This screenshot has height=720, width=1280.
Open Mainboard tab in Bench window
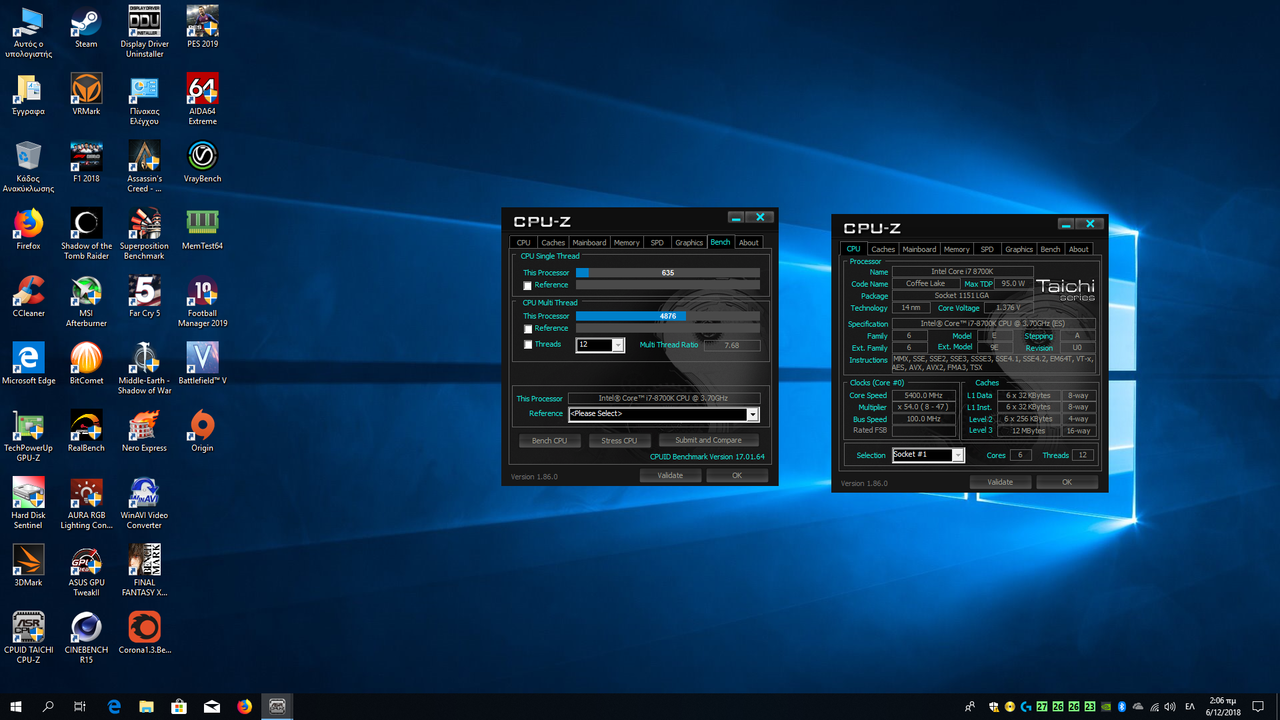589,242
